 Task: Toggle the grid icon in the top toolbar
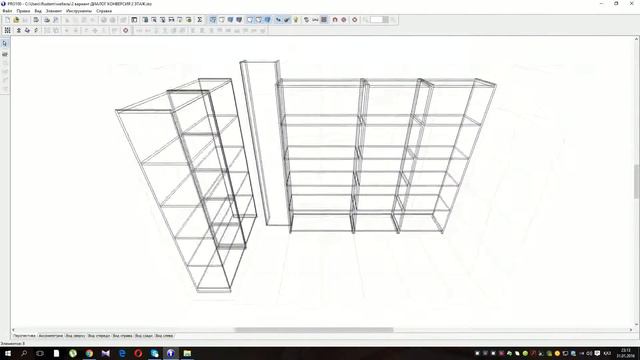coord(324,20)
